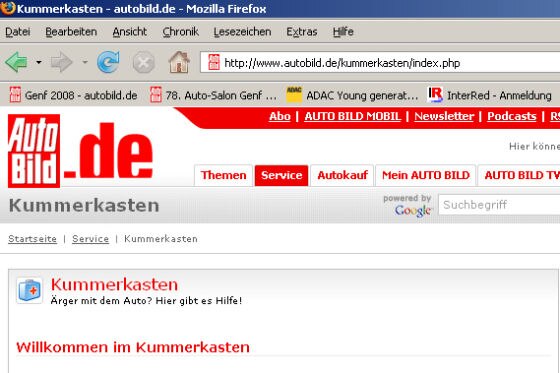Image resolution: width=560 pixels, height=373 pixels.
Task: Click the 'Willkommen im Kummerkasten' heading
Action: [x=133, y=347]
